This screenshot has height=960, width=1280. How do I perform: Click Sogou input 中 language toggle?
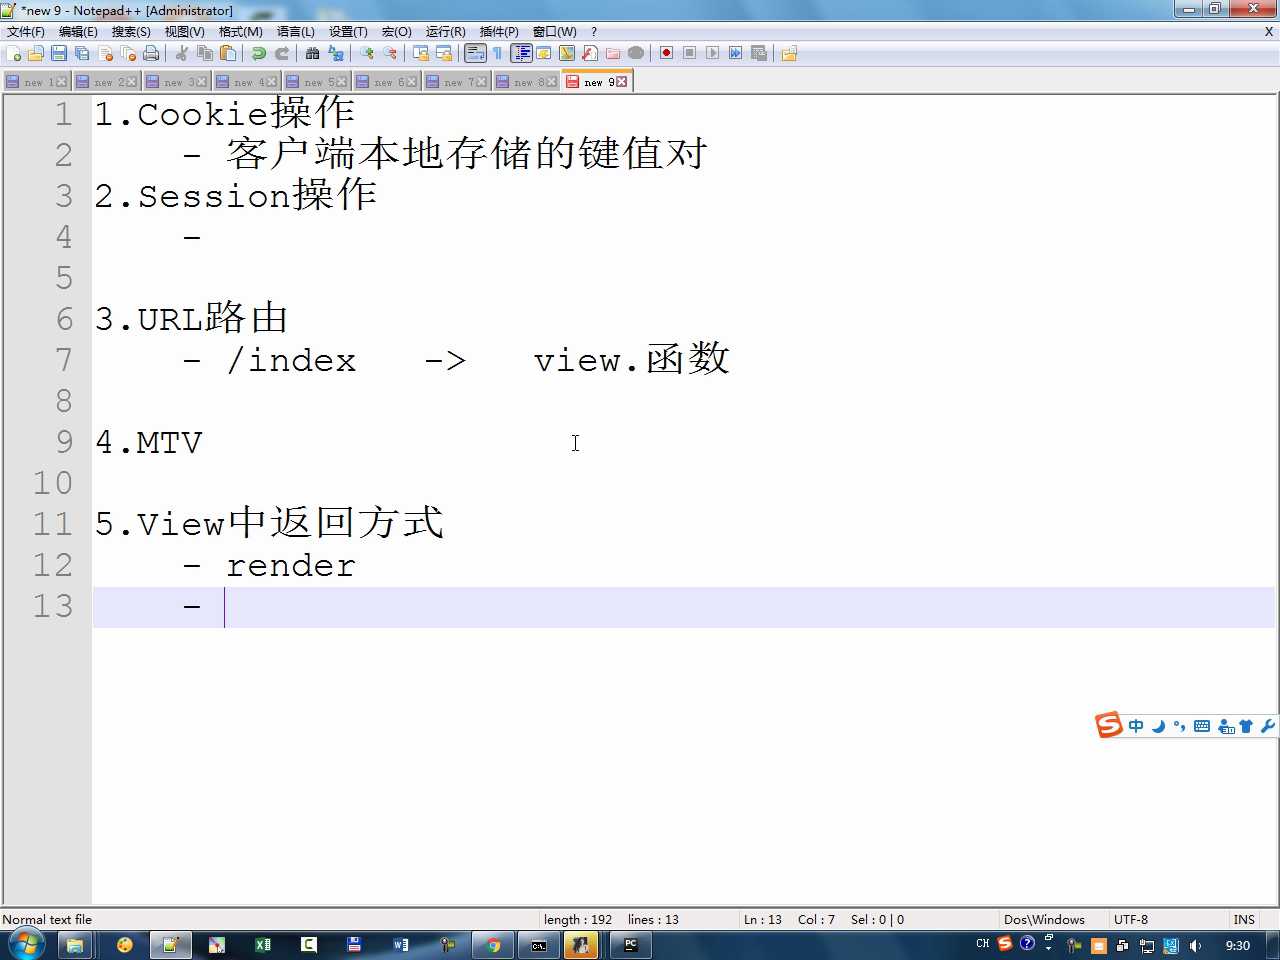coord(1136,726)
